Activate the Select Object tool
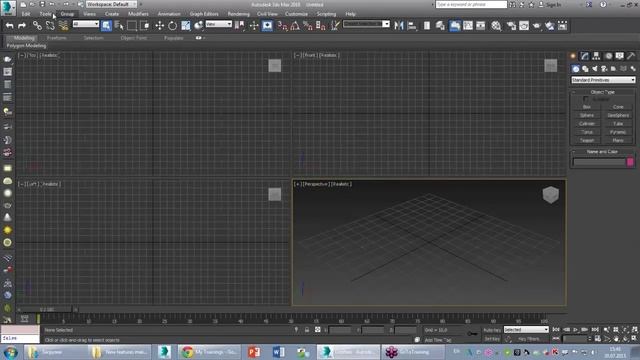Image resolution: width=640 pixels, height=360 pixels. pos(106,26)
